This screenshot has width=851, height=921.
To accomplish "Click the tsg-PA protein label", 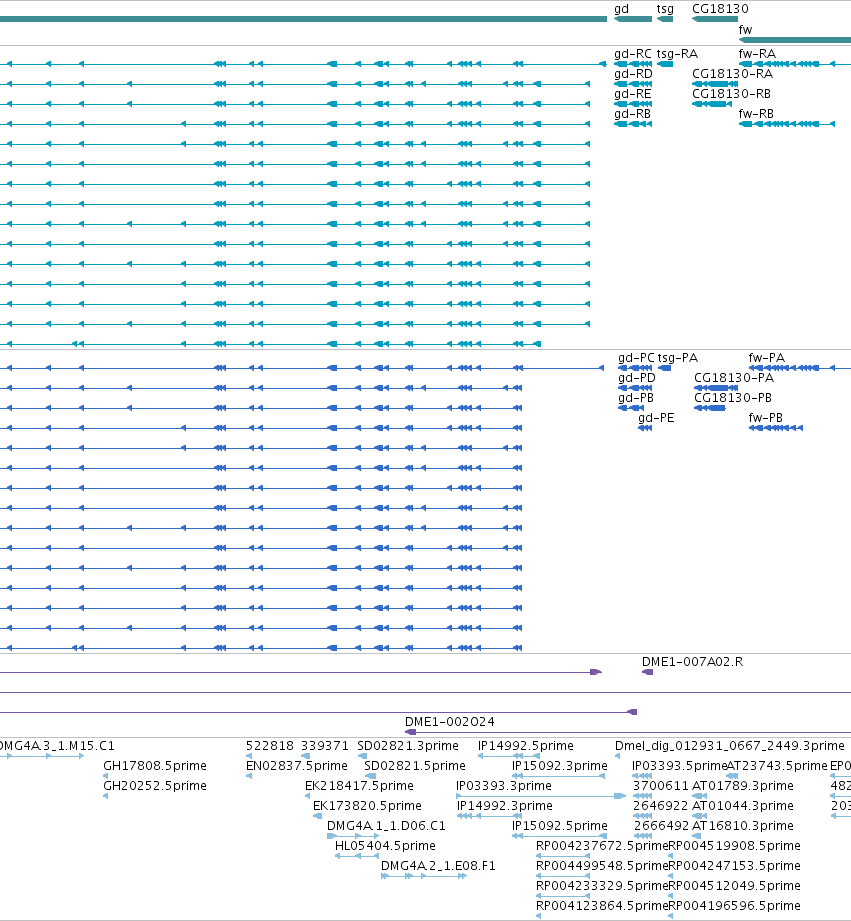I will [x=678, y=358].
